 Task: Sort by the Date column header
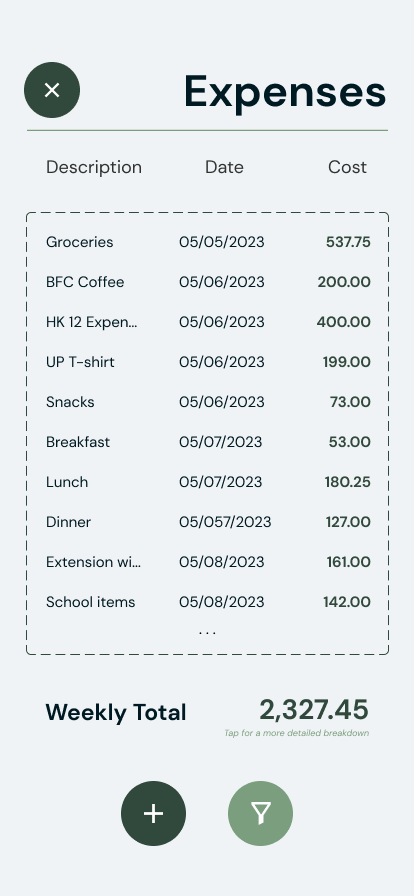tap(224, 167)
